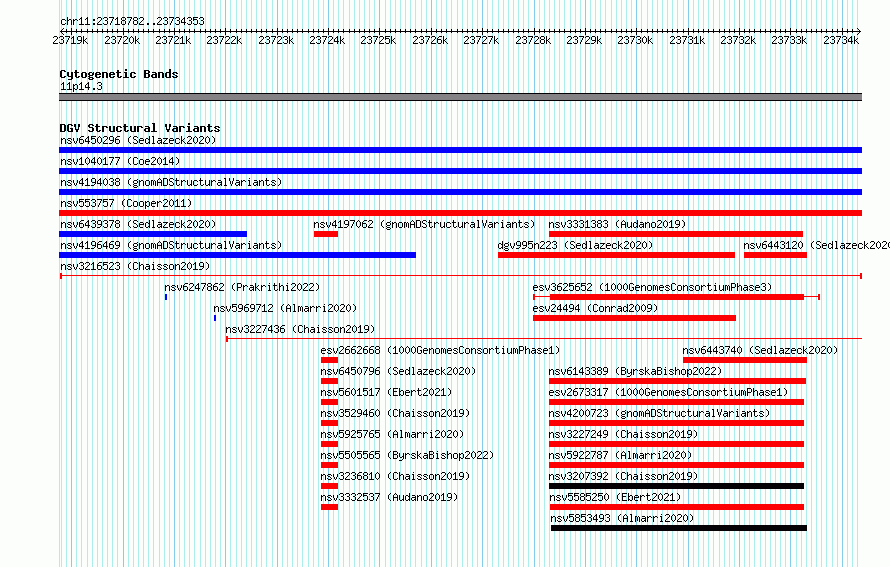Click the black bar under nsv3207392
This screenshot has width=890, height=567.
677,486
